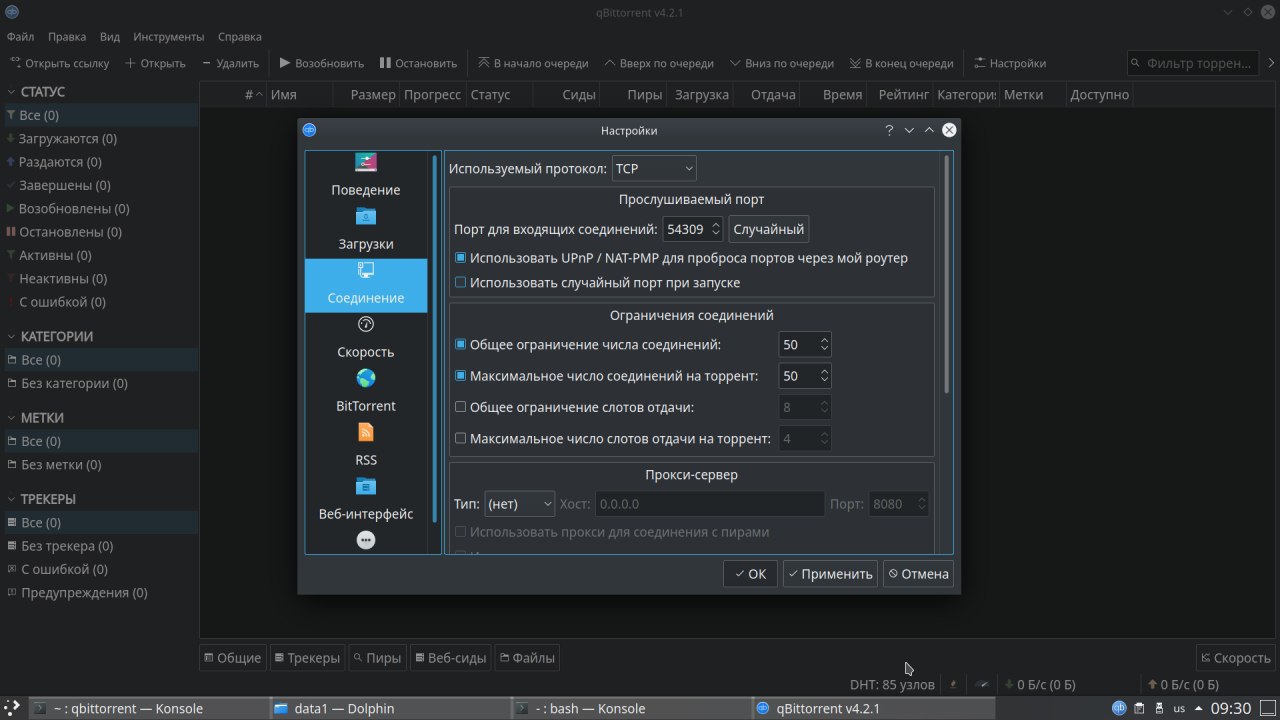Toggle UPnP / NAT-PMP port forwarding checkbox
This screenshot has width=1280, height=720.
point(461,258)
